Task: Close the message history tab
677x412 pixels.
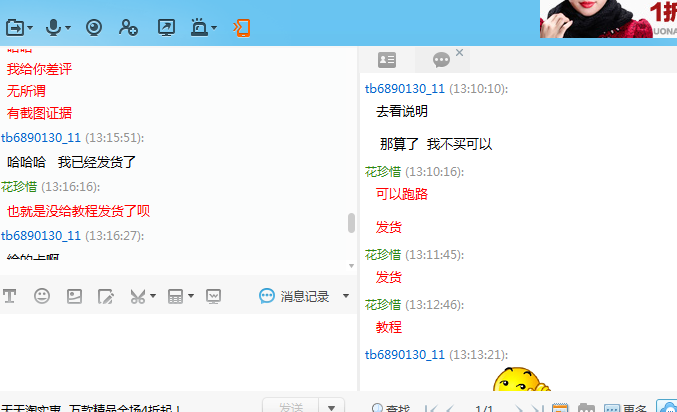Action: click(x=459, y=53)
